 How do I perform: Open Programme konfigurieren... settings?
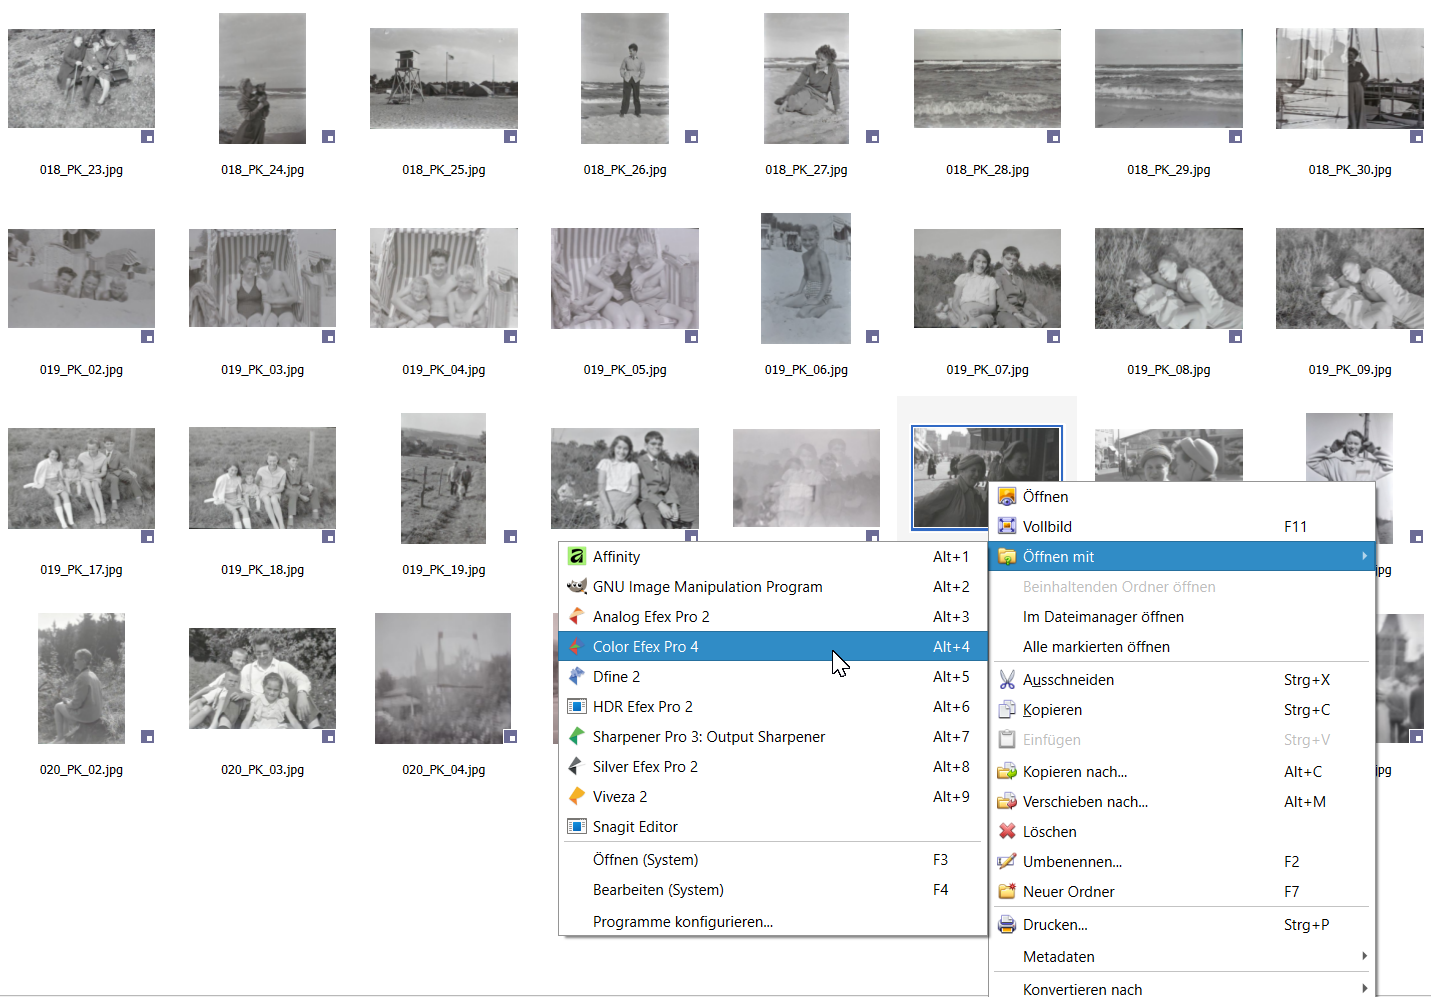[x=682, y=922]
